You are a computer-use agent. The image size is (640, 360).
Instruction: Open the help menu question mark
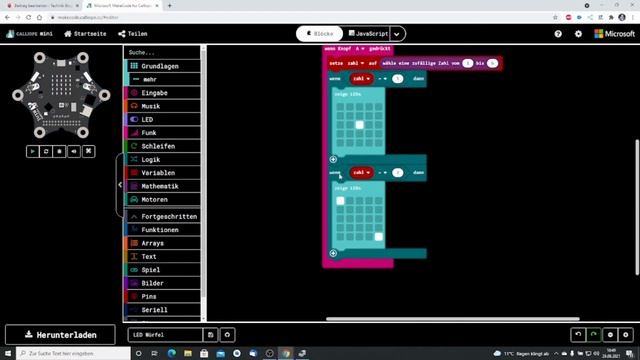point(558,34)
